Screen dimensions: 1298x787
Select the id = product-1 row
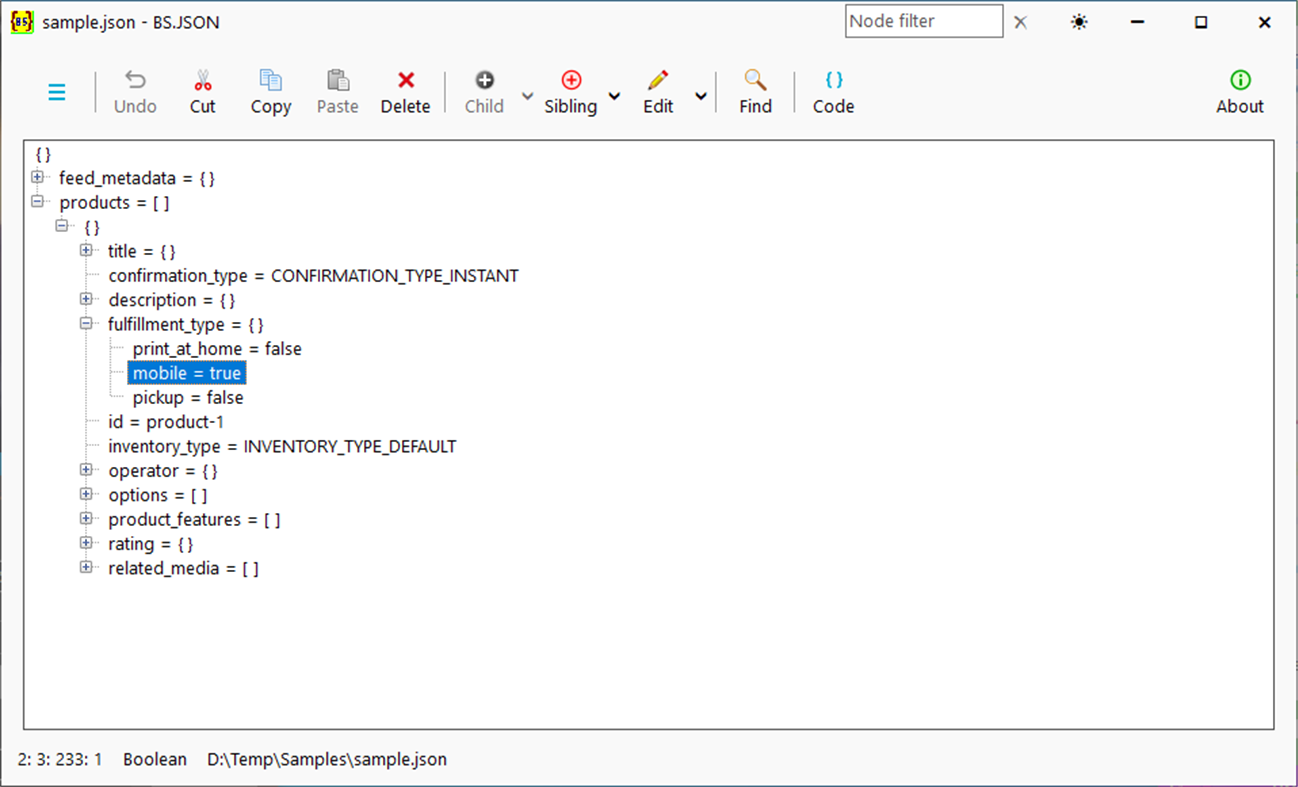166,422
